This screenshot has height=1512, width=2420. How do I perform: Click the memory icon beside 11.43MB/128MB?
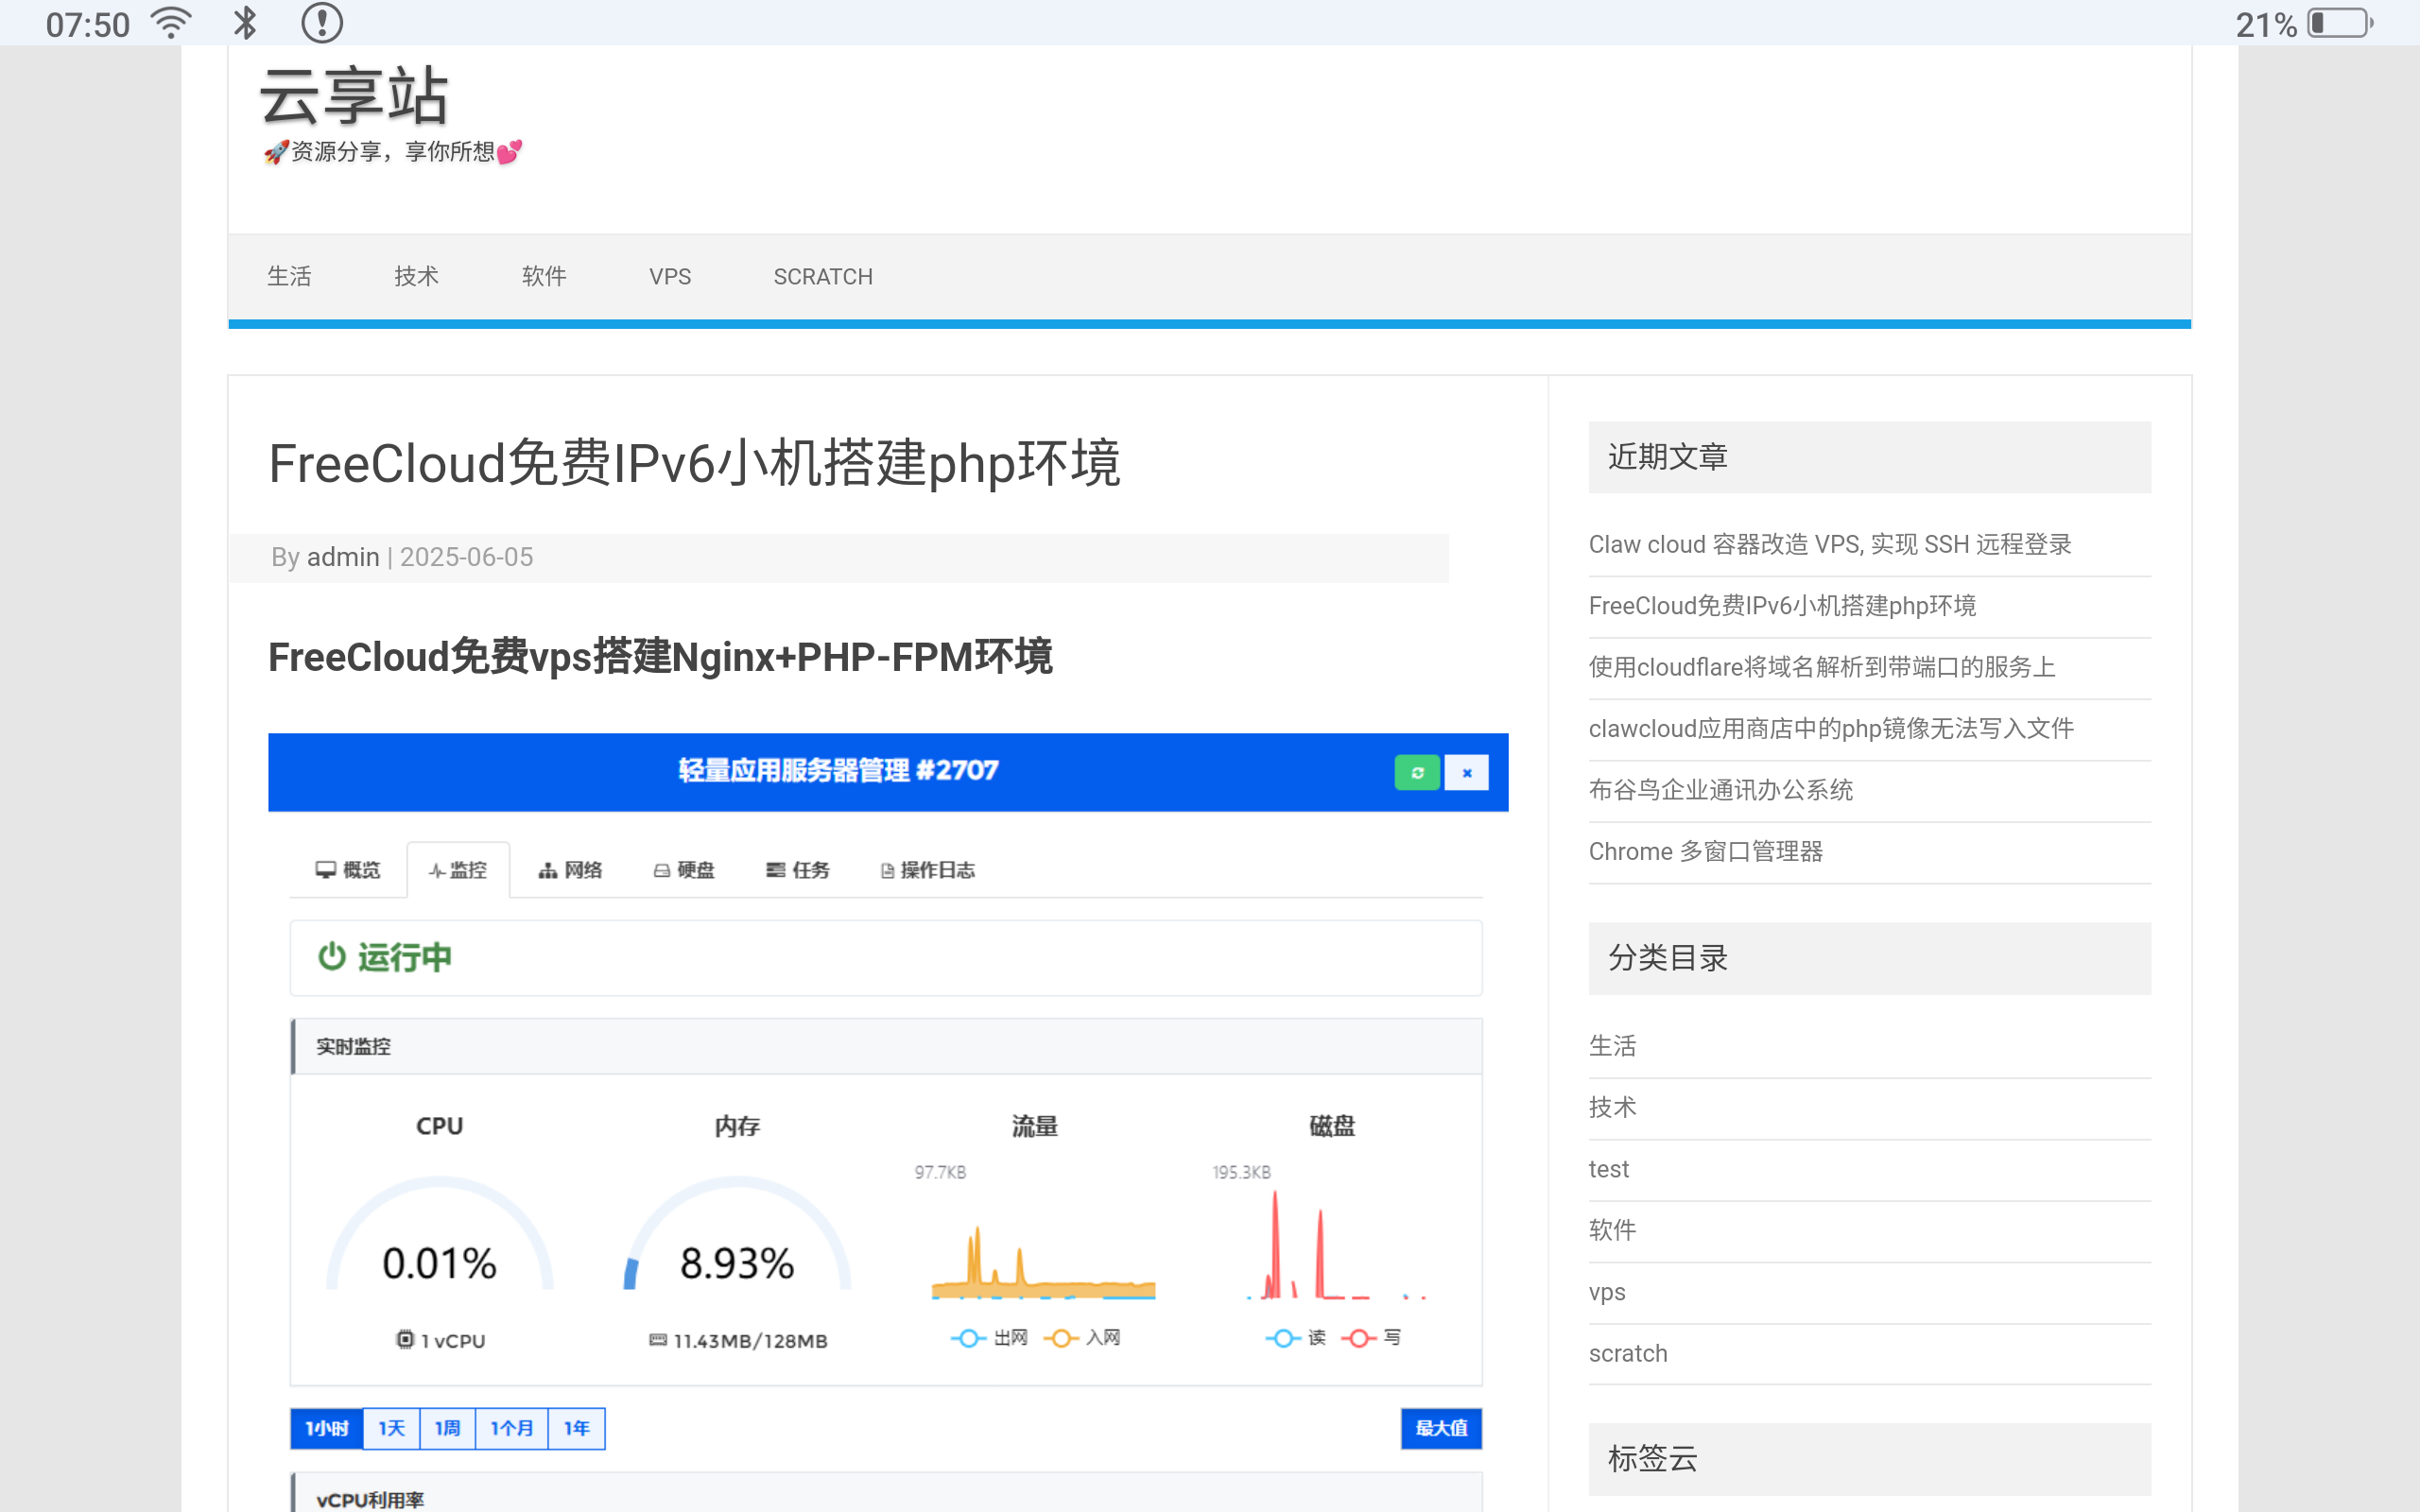coord(658,1340)
